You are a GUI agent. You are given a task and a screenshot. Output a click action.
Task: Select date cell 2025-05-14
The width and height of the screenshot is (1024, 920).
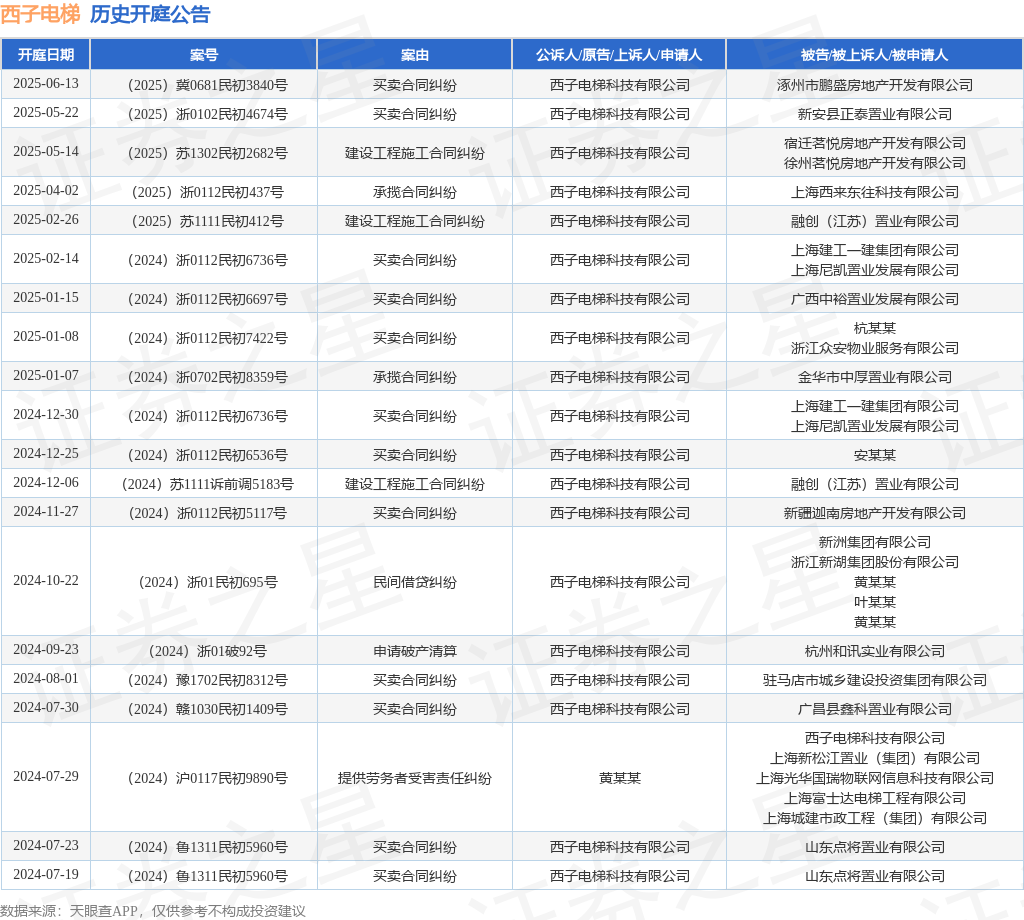46,151
